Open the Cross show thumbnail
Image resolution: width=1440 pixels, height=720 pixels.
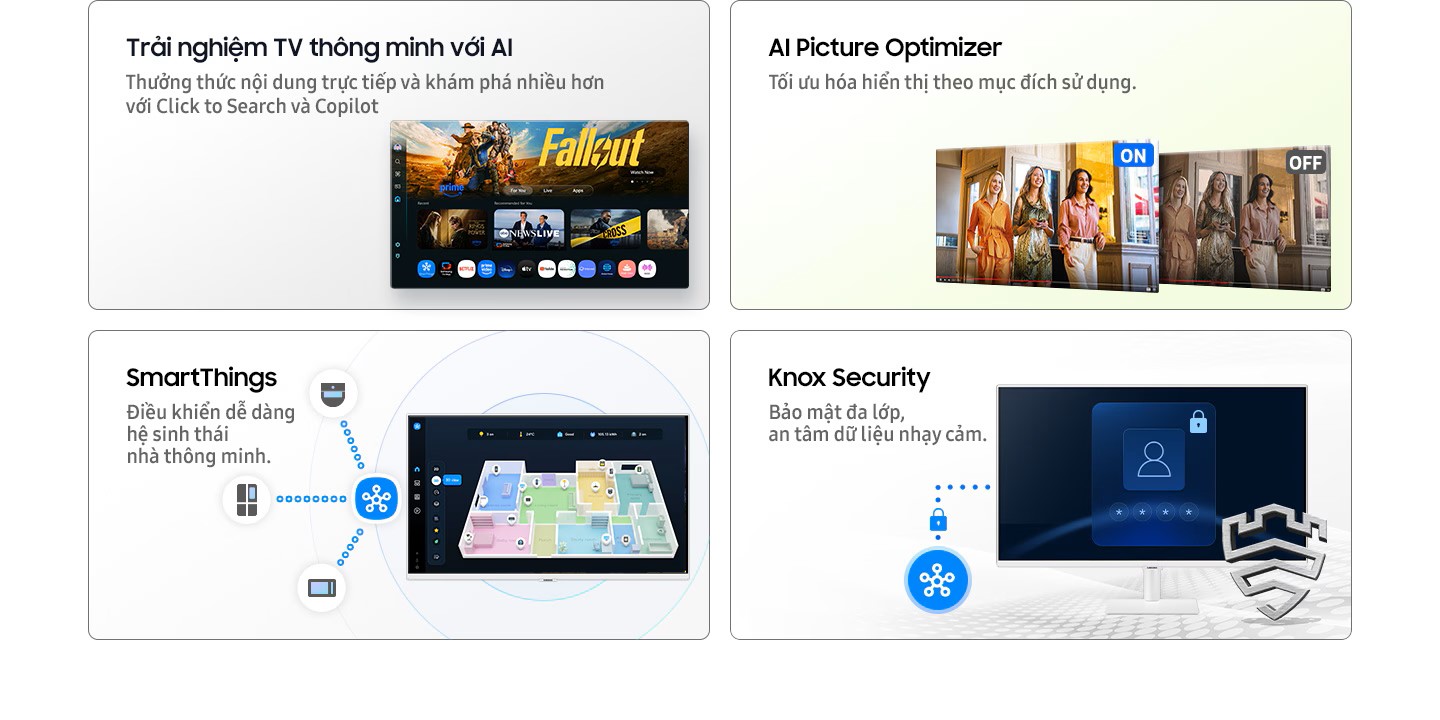[605, 229]
